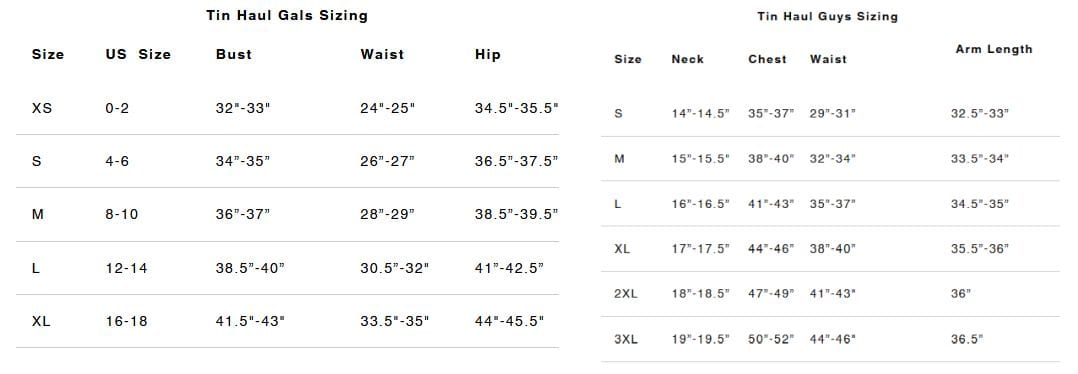1078x374 pixels.
Task: Select the 3XL row in Guys table
Action: (830, 339)
